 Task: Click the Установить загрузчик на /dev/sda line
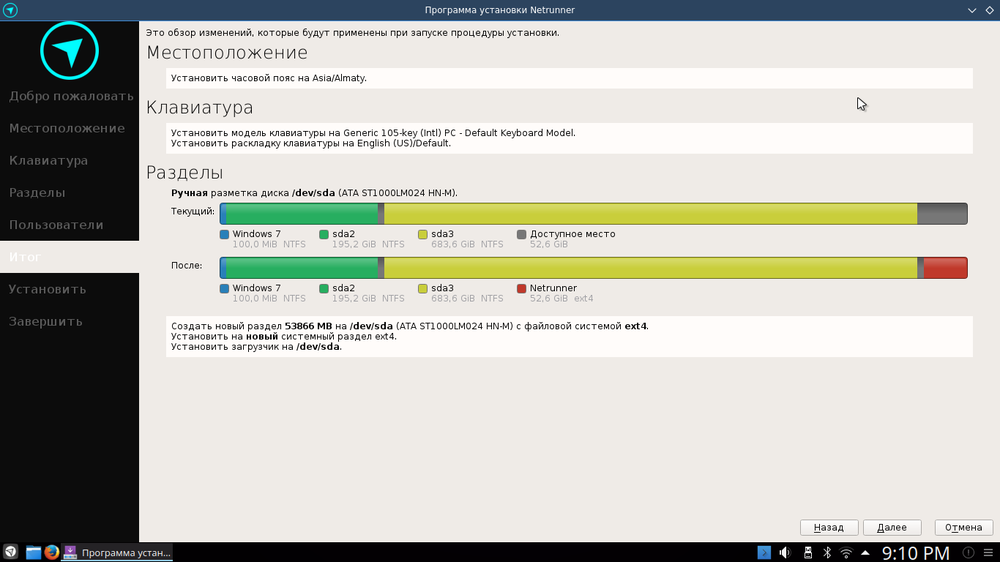[x=256, y=347]
